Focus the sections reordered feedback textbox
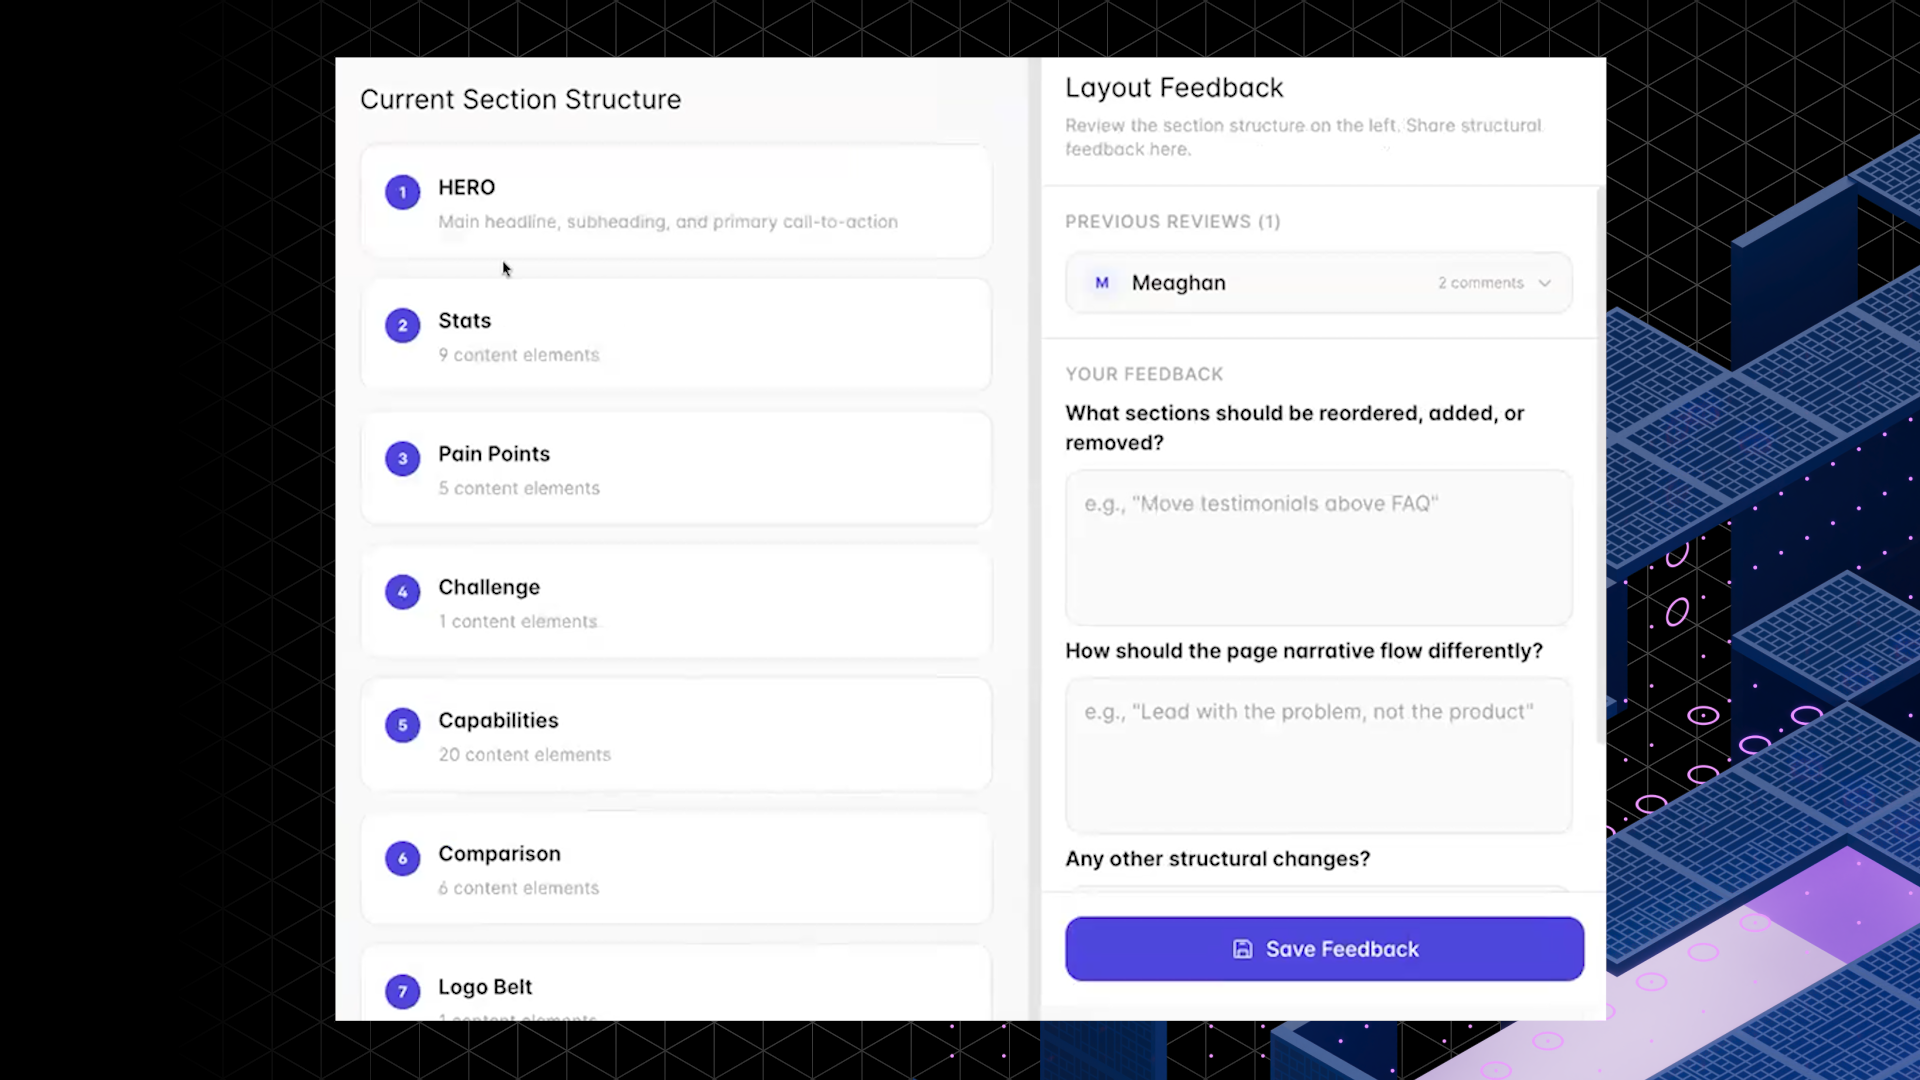 click(x=1318, y=548)
